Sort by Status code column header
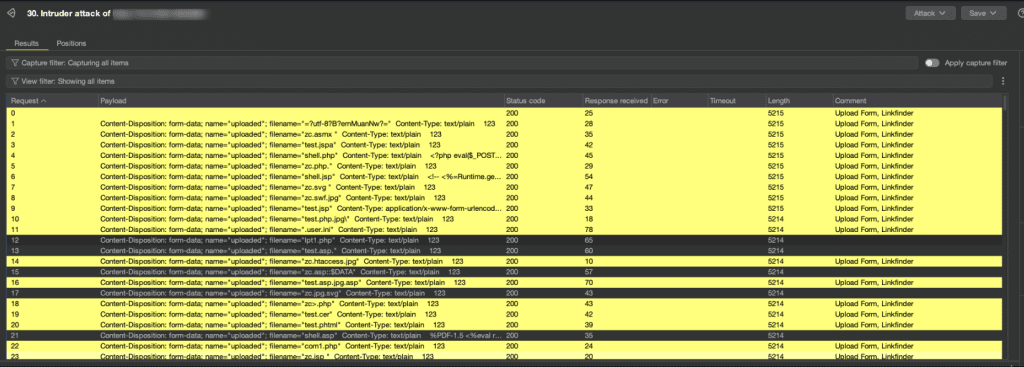Viewport: 1024px width, 367px height. click(x=525, y=101)
